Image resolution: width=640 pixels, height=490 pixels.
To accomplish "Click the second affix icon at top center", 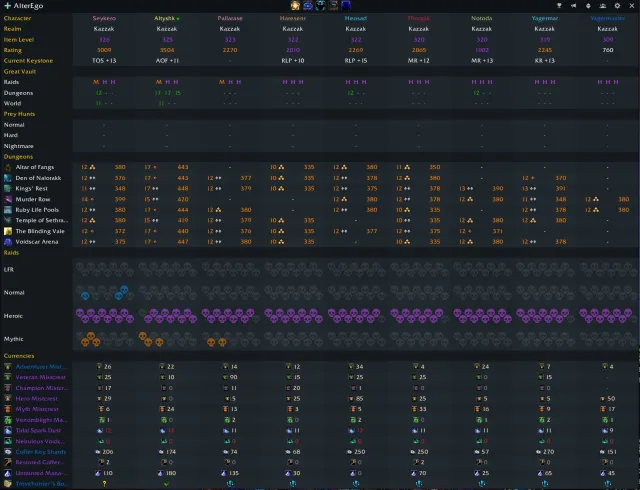I will [x=308, y=5].
